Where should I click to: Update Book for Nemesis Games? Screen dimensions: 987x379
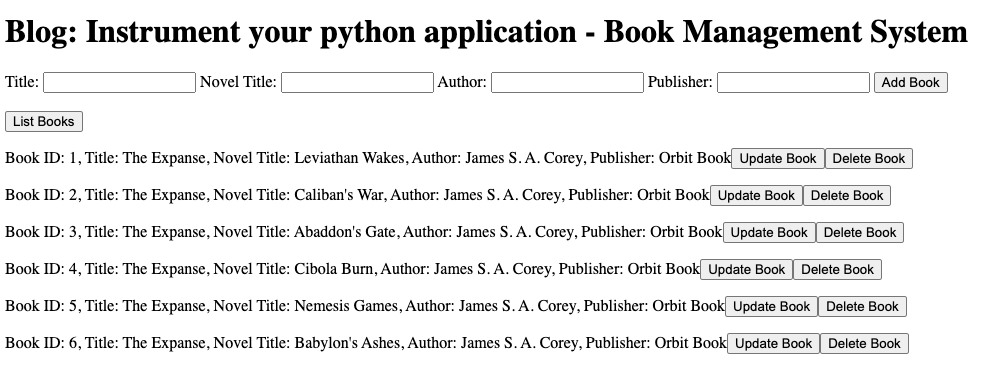(x=771, y=307)
